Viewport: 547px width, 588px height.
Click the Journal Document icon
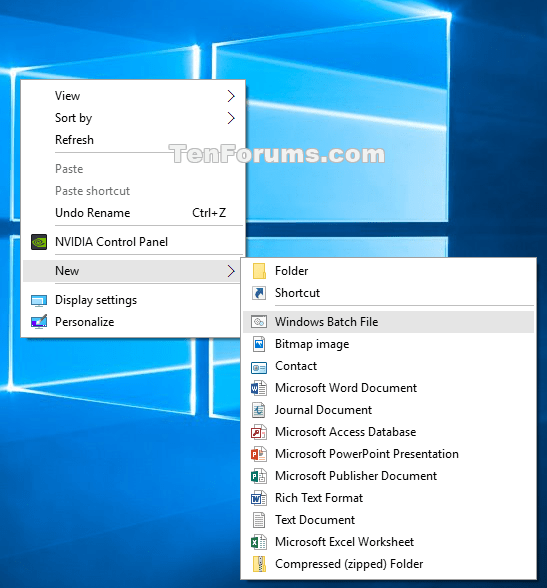[x=259, y=410]
